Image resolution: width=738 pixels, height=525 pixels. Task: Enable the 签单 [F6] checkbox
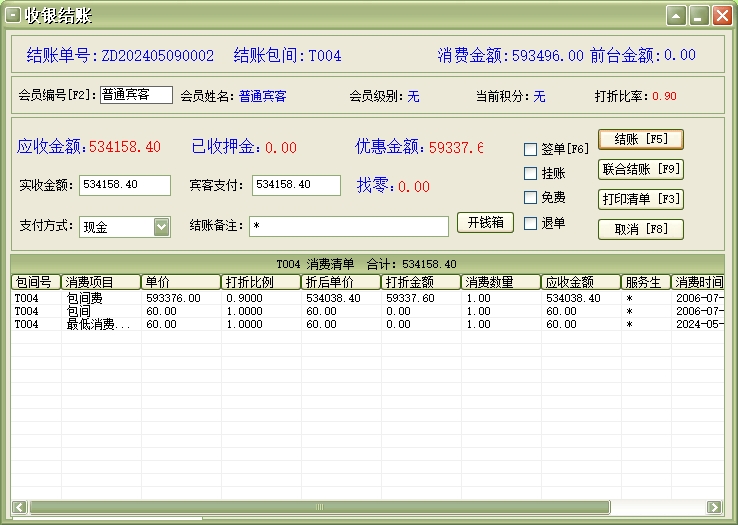[x=531, y=150]
